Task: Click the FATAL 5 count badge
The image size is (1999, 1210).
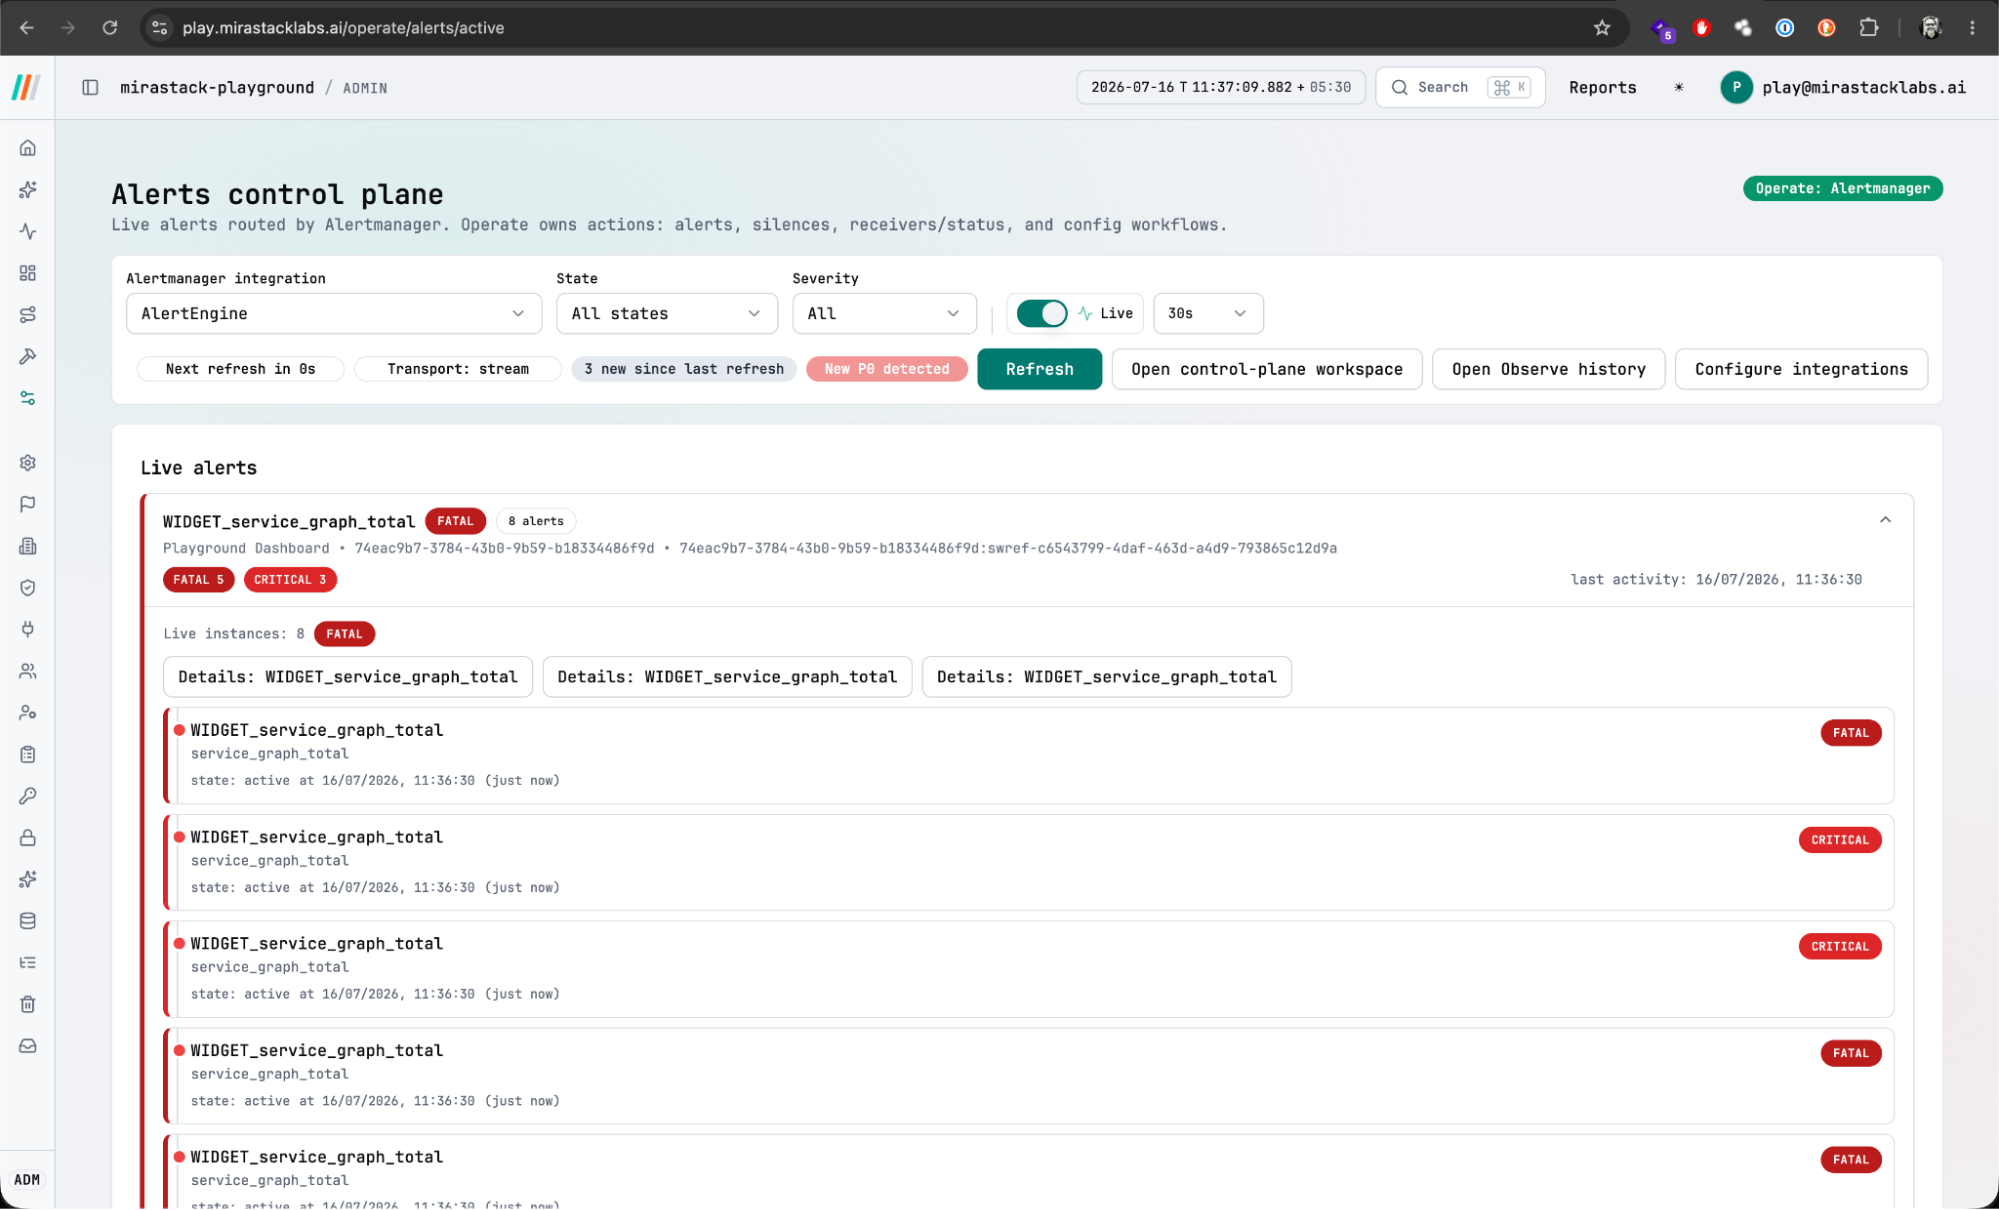Action: coord(199,580)
